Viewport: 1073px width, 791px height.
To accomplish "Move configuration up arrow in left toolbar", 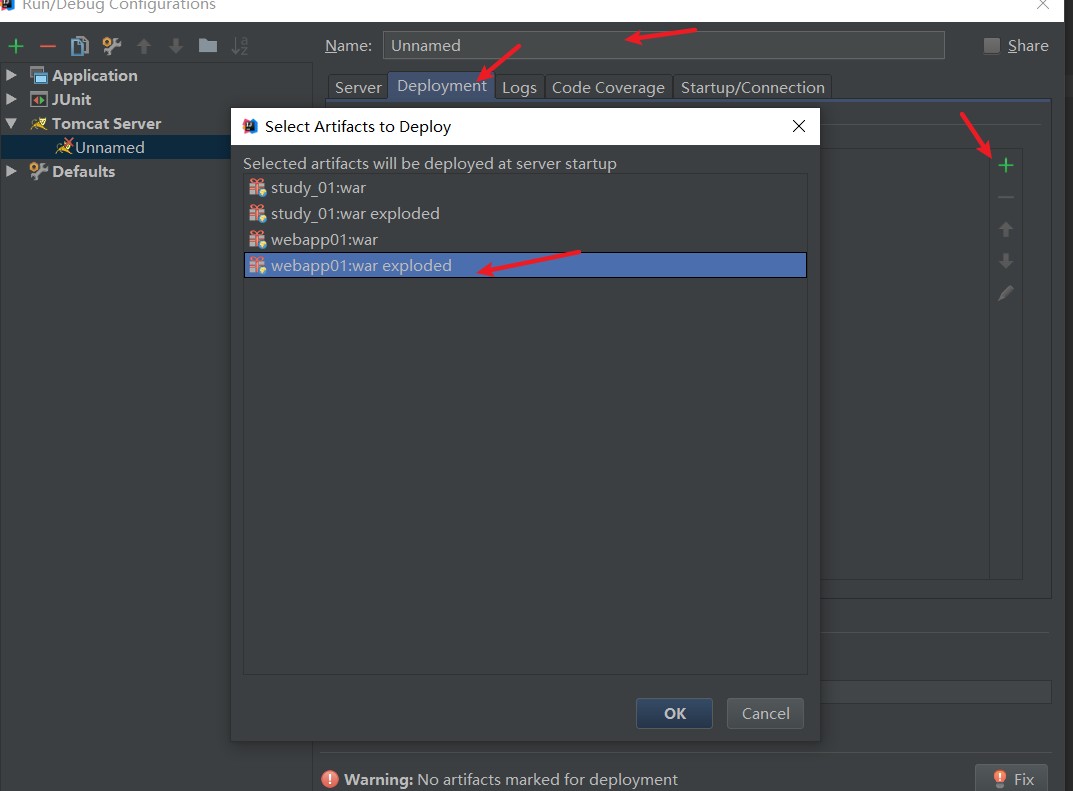I will 144,46.
